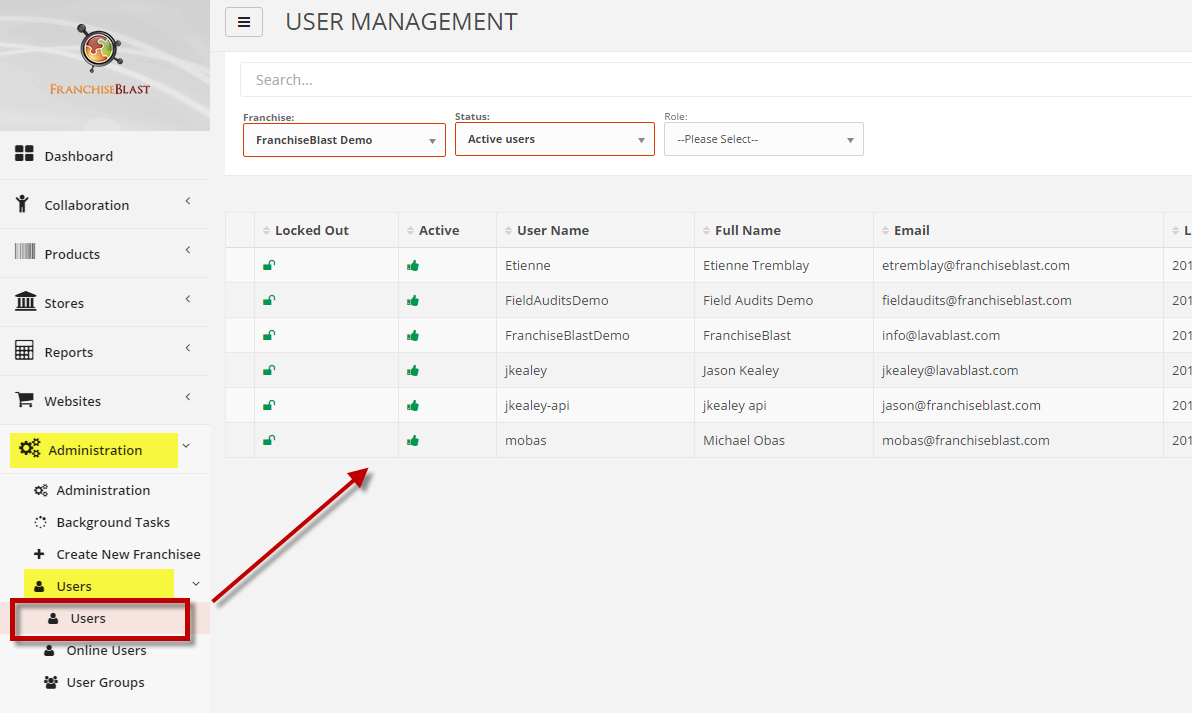1192x713 pixels.
Task: Click the Administration gears icon in the highlighted menu
Action: coord(30,448)
